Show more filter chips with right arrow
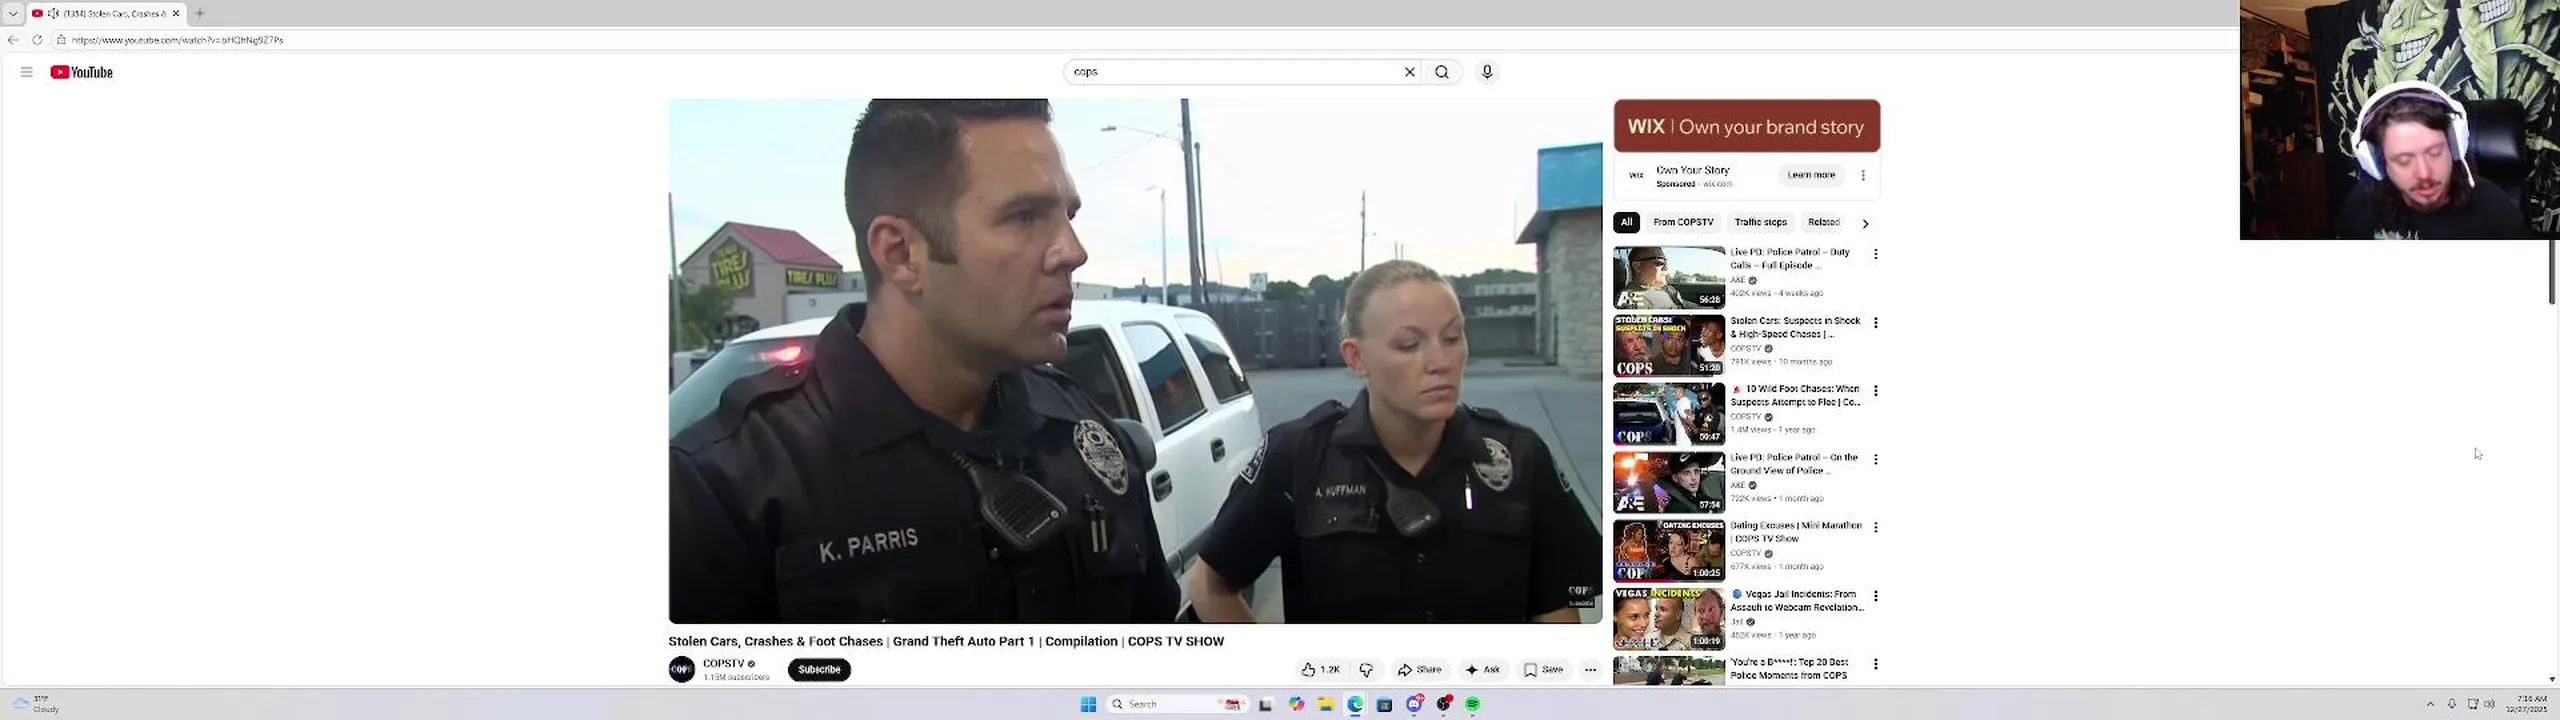The height and width of the screenshot is (720, 2560). [x=1865, y=223]
